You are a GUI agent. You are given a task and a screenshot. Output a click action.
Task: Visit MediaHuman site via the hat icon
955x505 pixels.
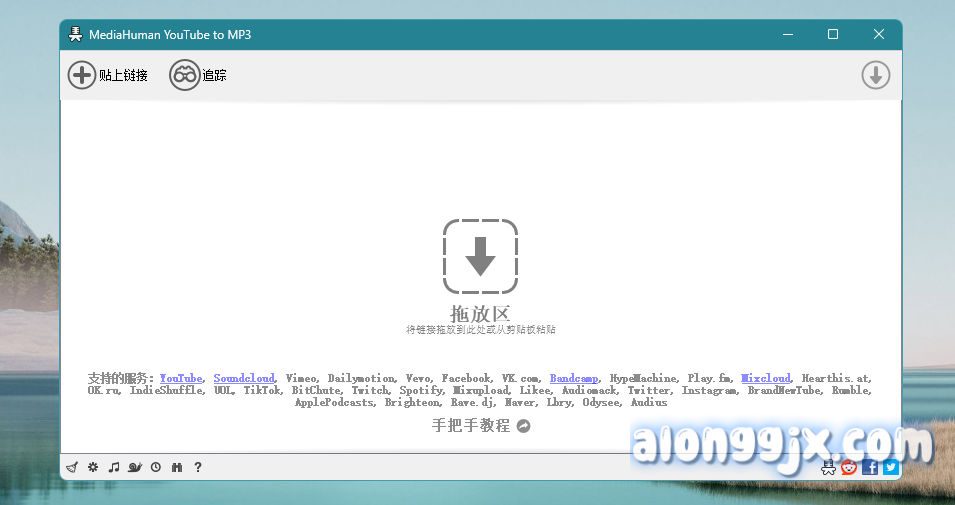tap(828, 467)
